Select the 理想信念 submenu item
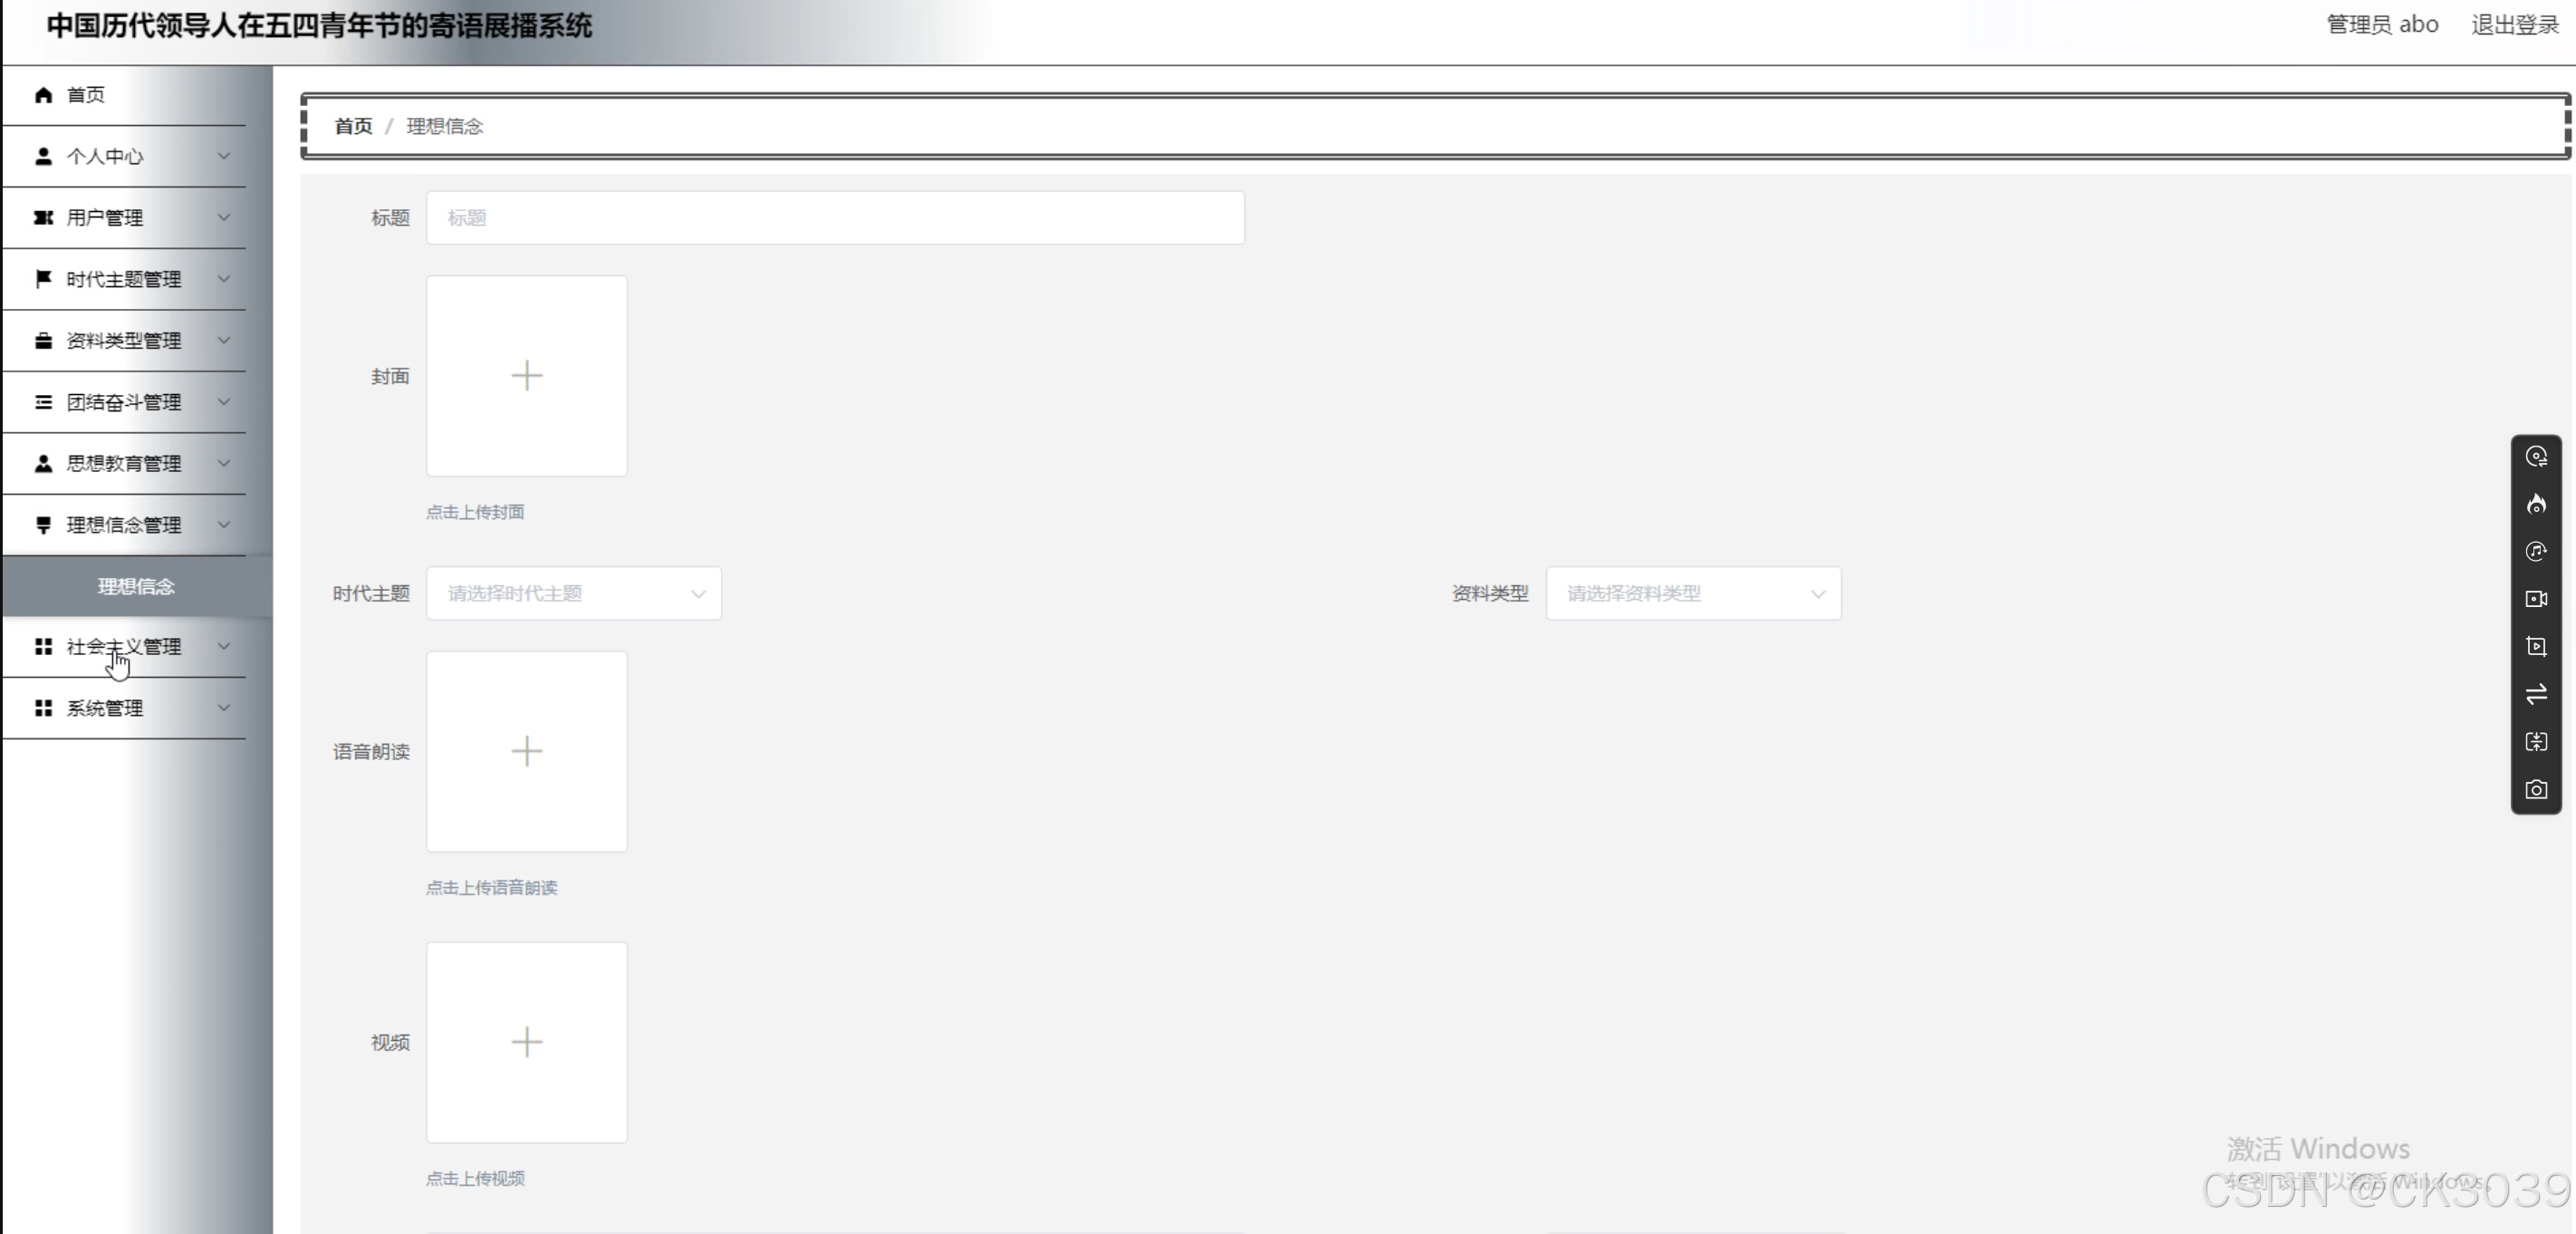 point(136,587)
